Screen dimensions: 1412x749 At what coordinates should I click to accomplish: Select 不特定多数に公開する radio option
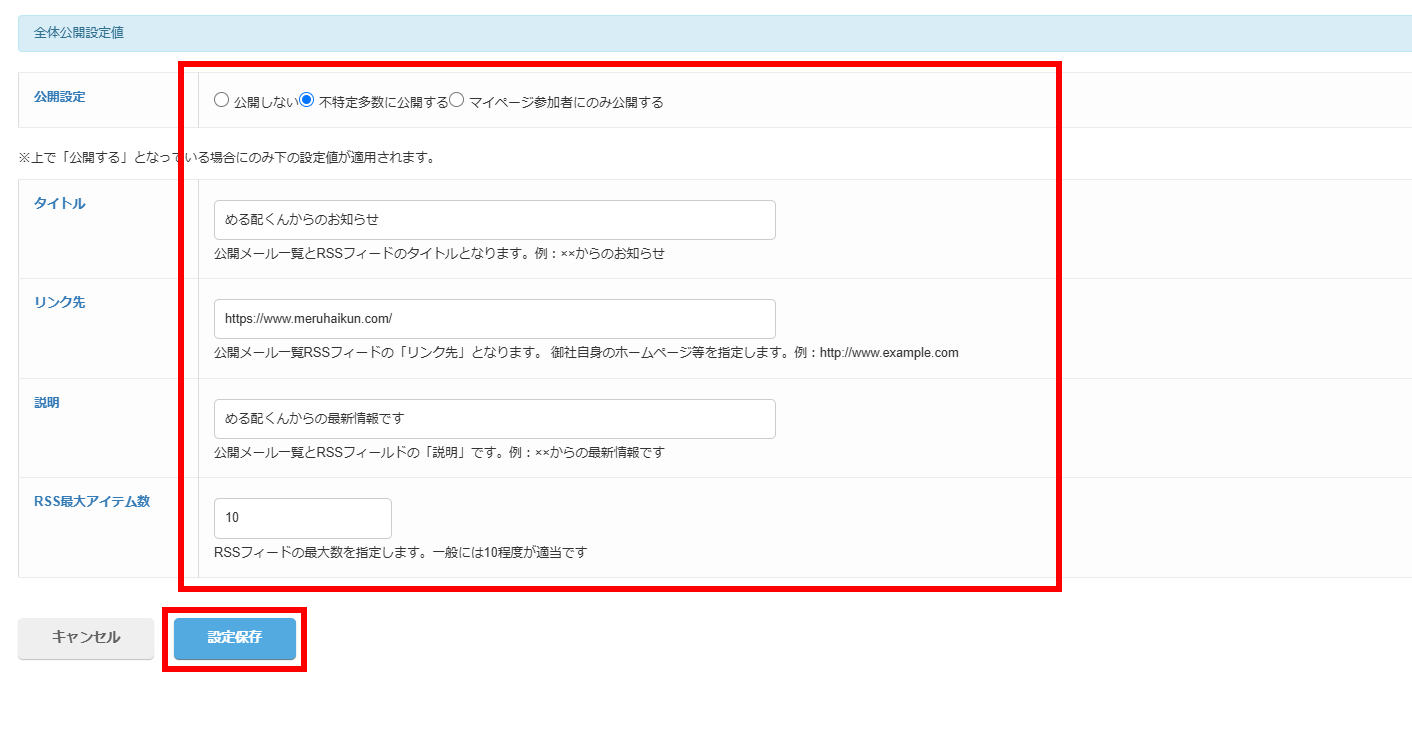click(307, 100)
